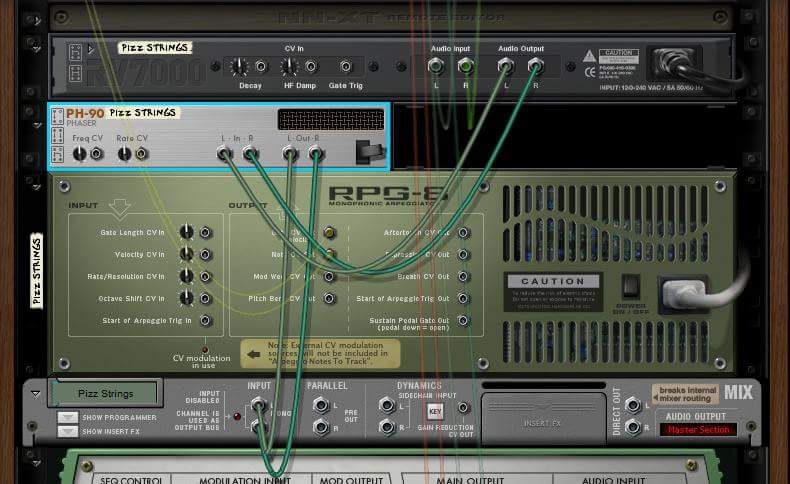
Task: Click the Dynamics Sidechain Input L jack
Action: tap(386, 405)
